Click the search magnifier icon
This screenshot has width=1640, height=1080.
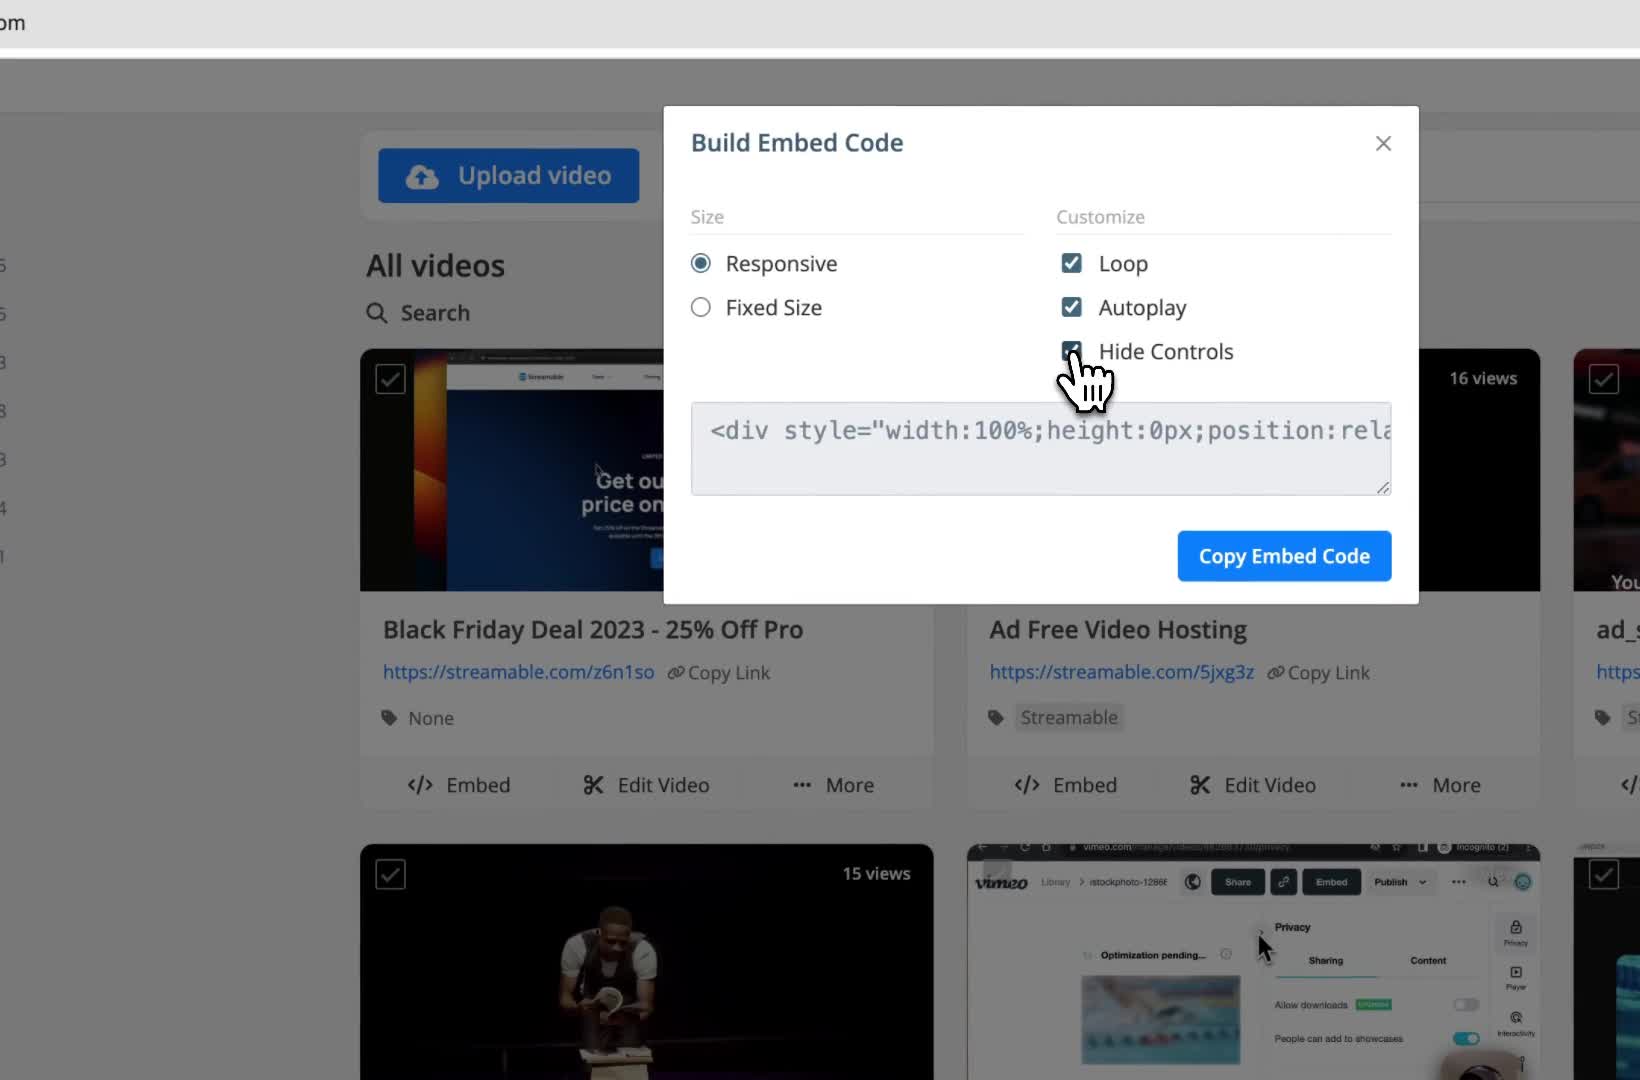click(377, 313)
